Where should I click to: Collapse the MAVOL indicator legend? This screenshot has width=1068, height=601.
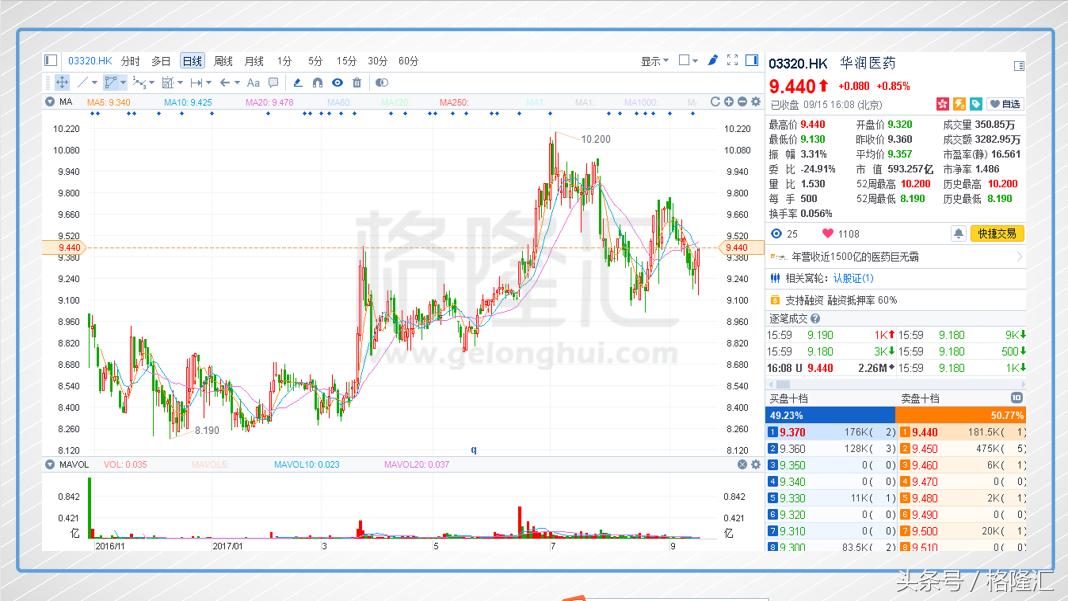click(50, 464)
